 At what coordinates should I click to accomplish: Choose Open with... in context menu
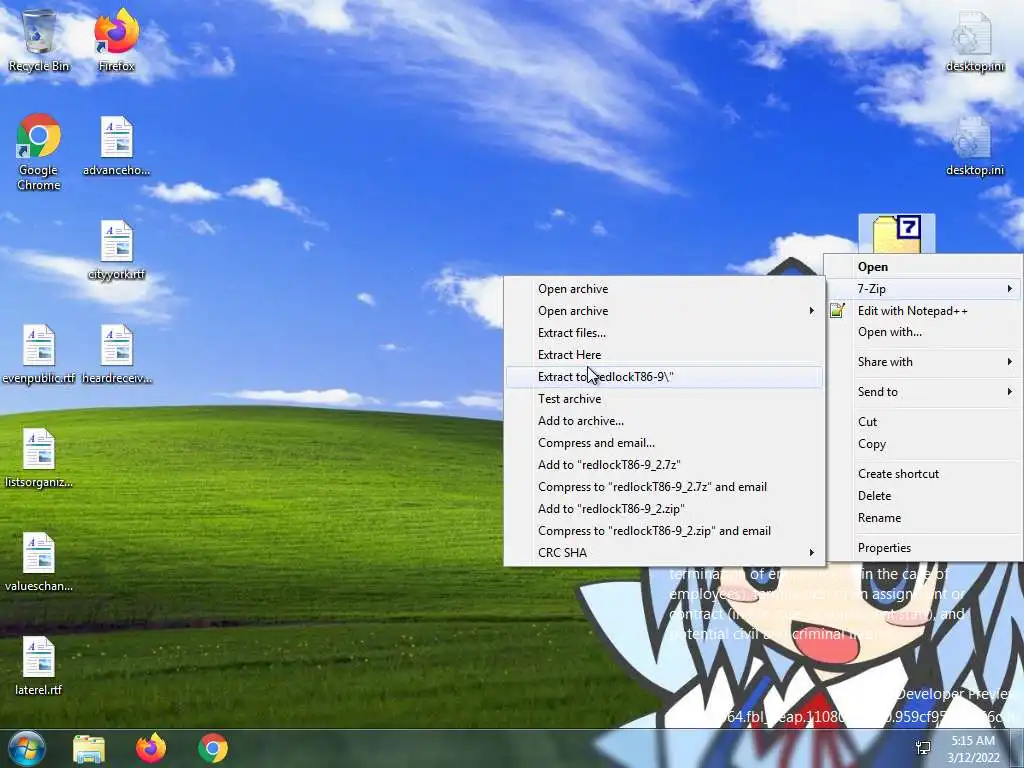pos(923,332)
